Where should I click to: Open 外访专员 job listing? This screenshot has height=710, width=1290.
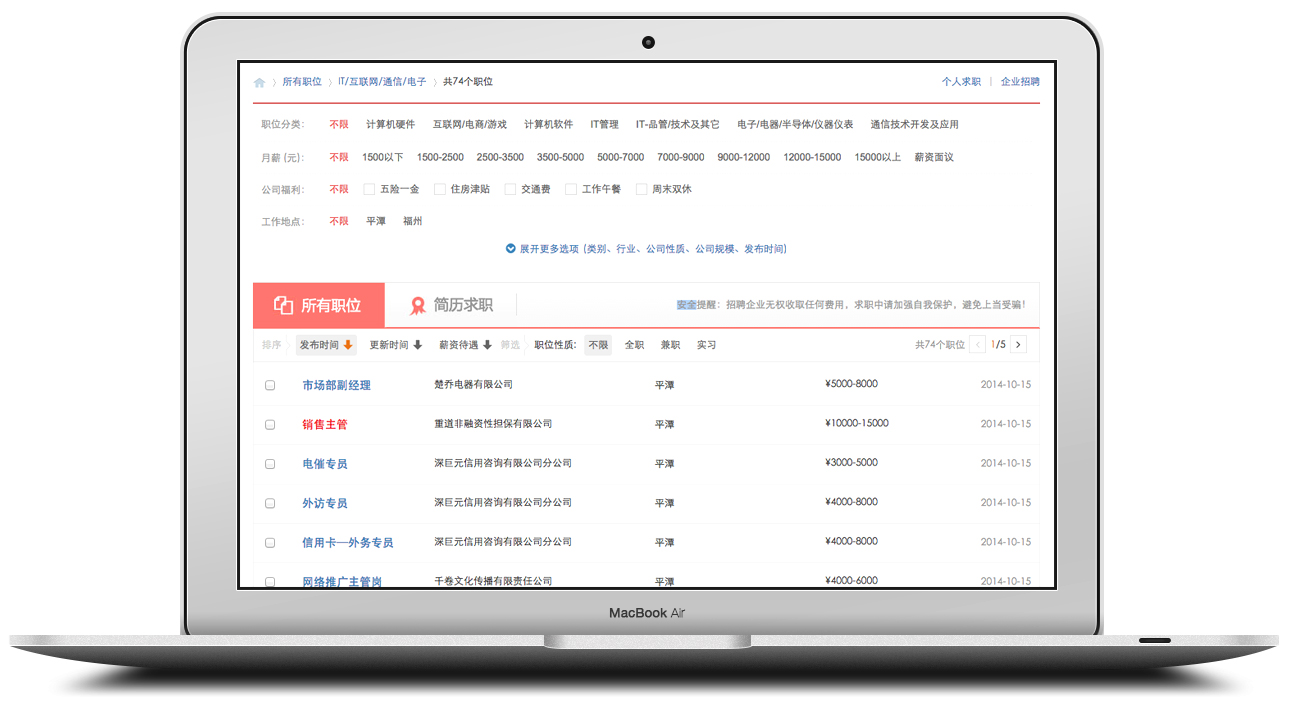pos(325,503)
